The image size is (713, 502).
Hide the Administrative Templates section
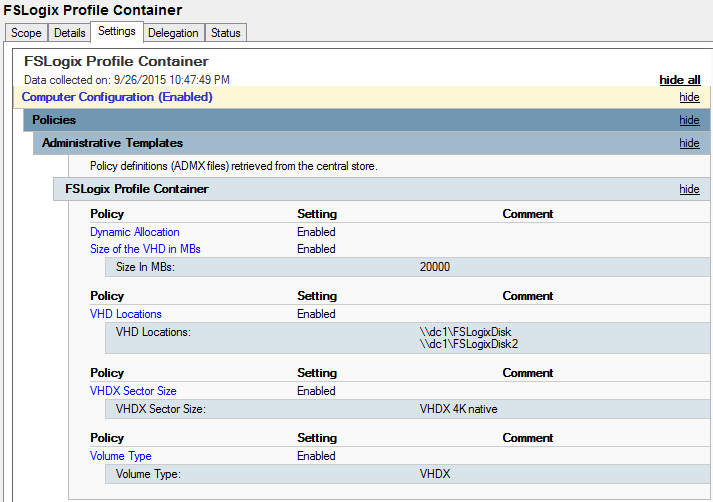point(689,143)
